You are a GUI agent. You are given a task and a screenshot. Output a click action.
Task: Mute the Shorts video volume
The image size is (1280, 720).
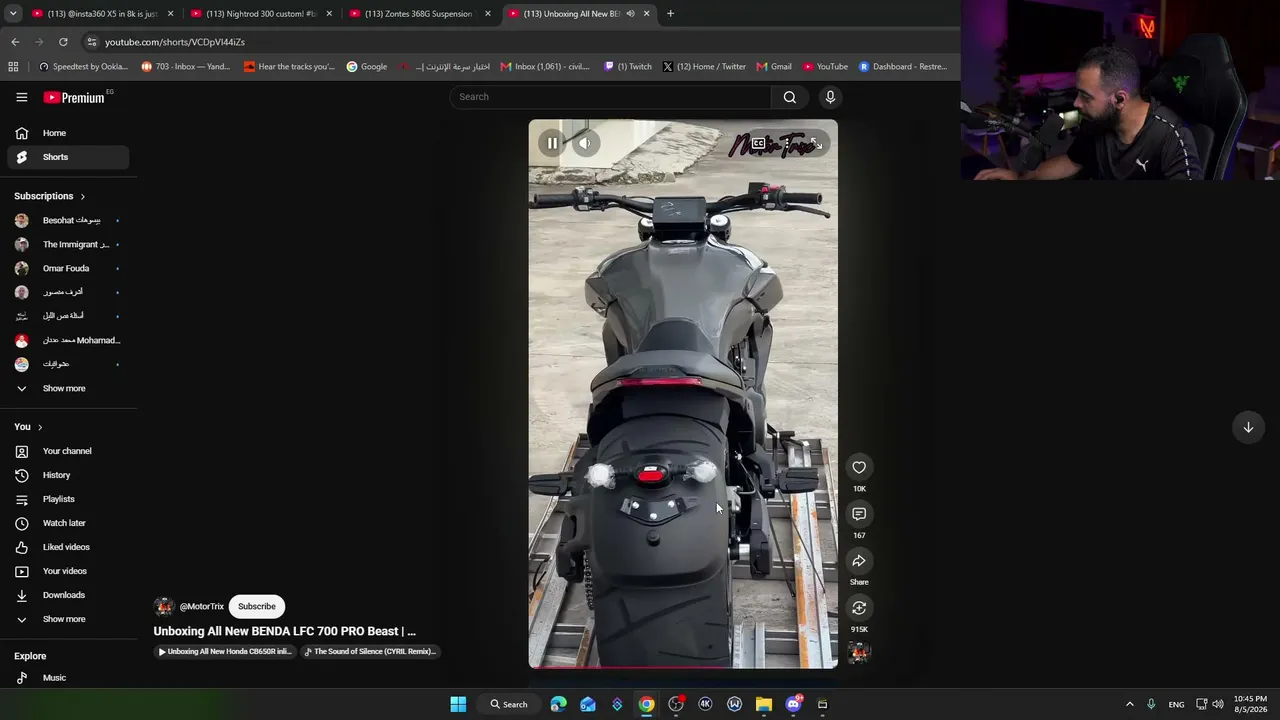click(x=585, y=143)
